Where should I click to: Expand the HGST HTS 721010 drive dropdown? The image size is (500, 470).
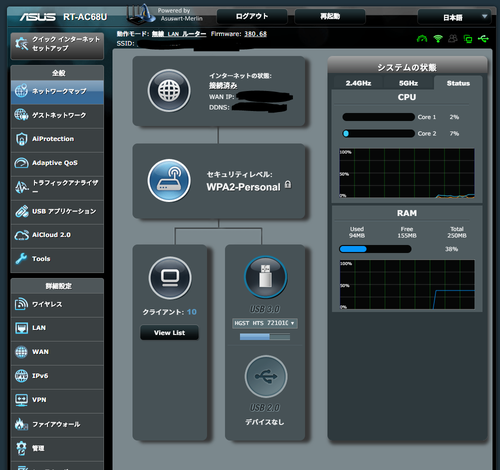pyautogui.click(x=265, y=323)
